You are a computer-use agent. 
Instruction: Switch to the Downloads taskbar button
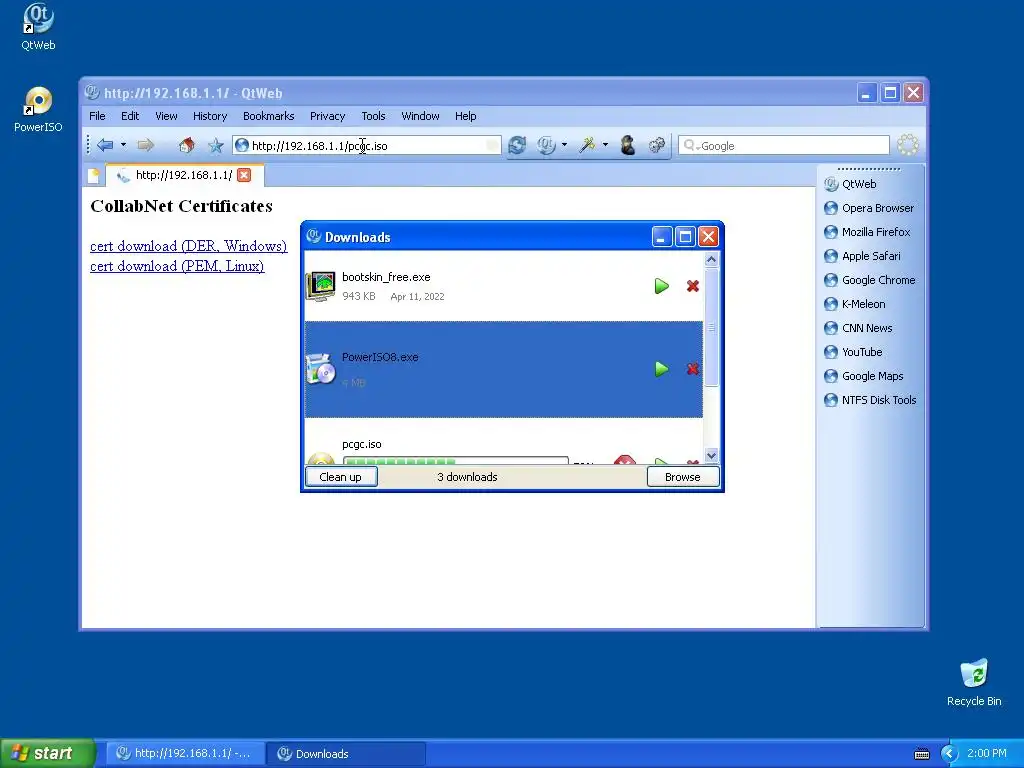pyautogui.click(x=346, y=754)
